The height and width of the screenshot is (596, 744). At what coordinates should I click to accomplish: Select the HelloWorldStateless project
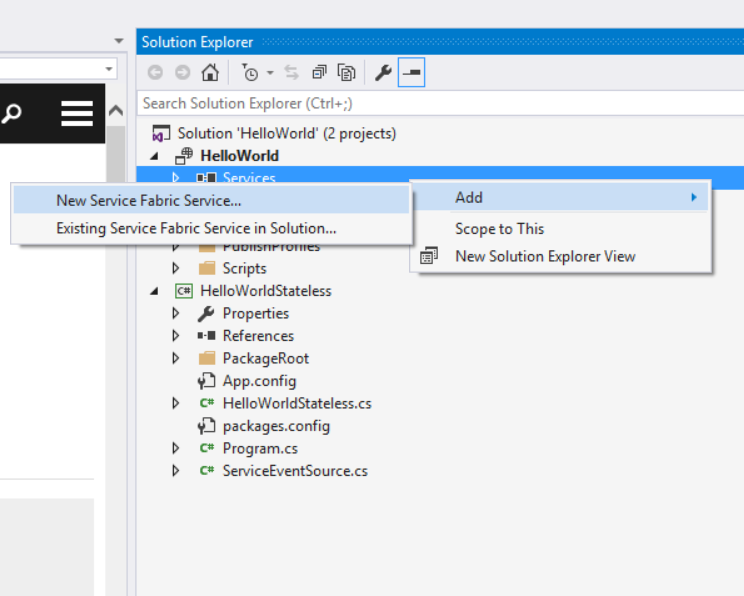(266, 291)
